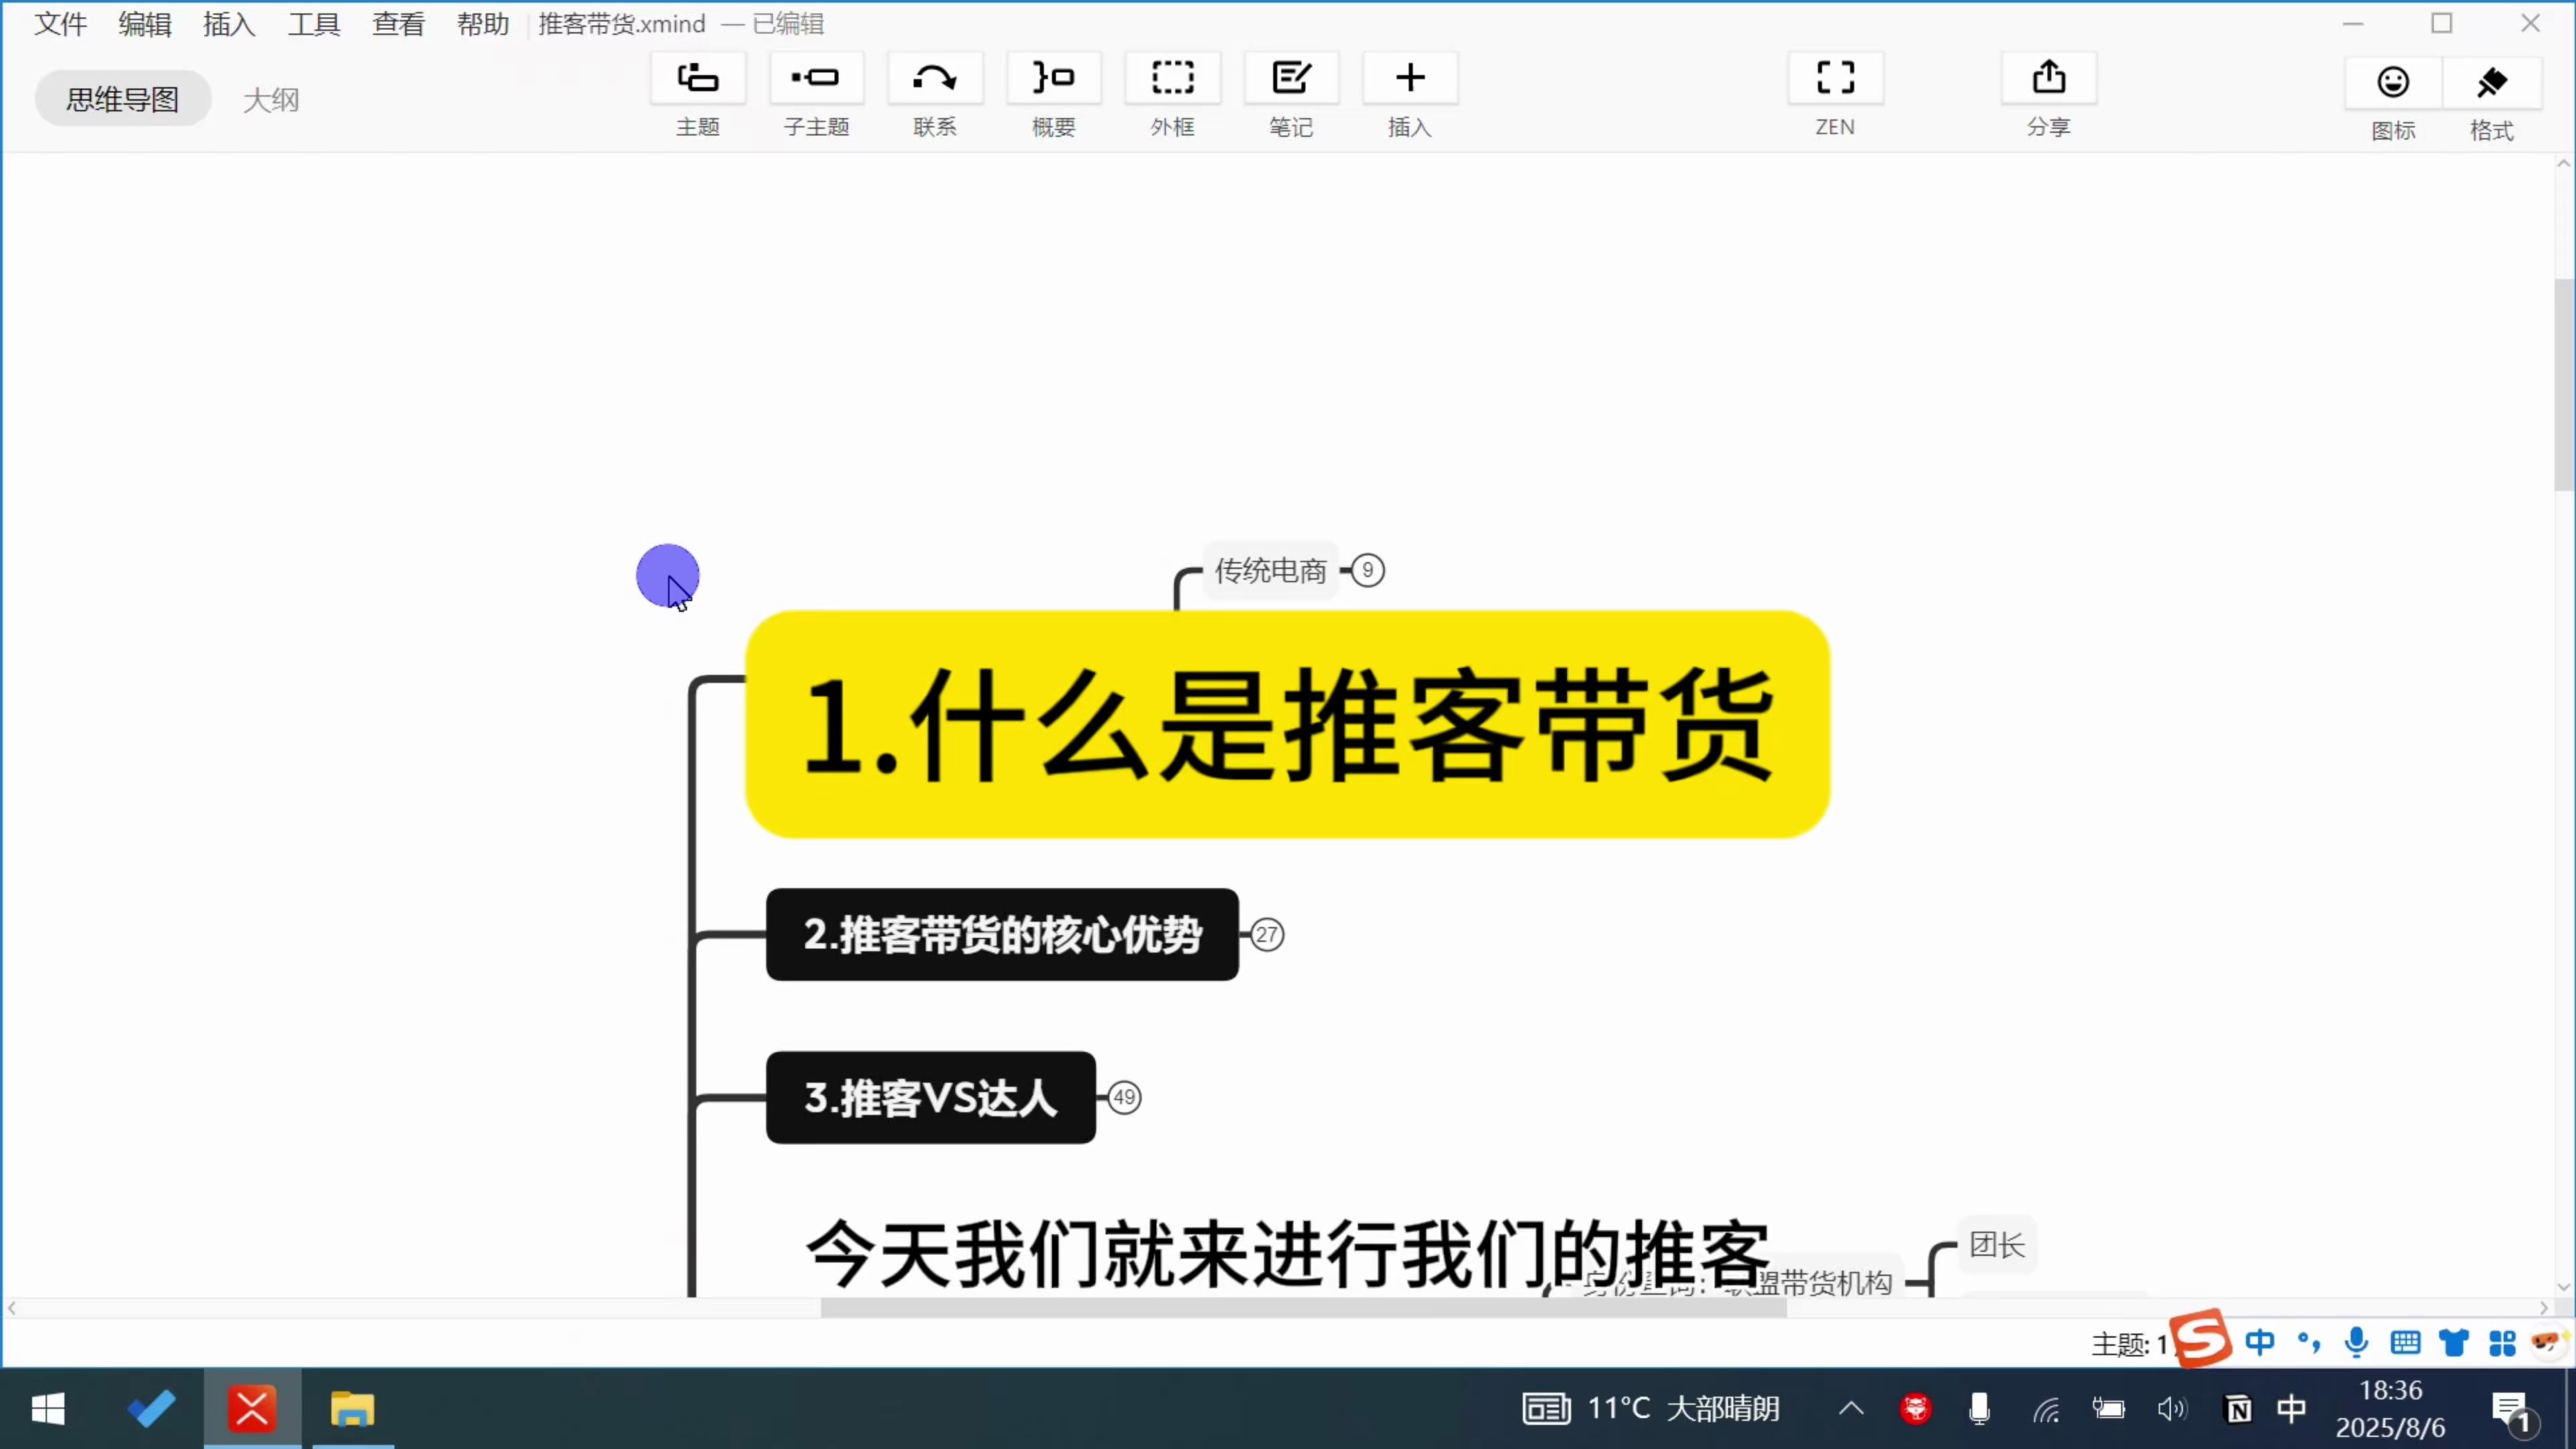
Task: Open the Windows Start menu
Action: click(48, 1409)
